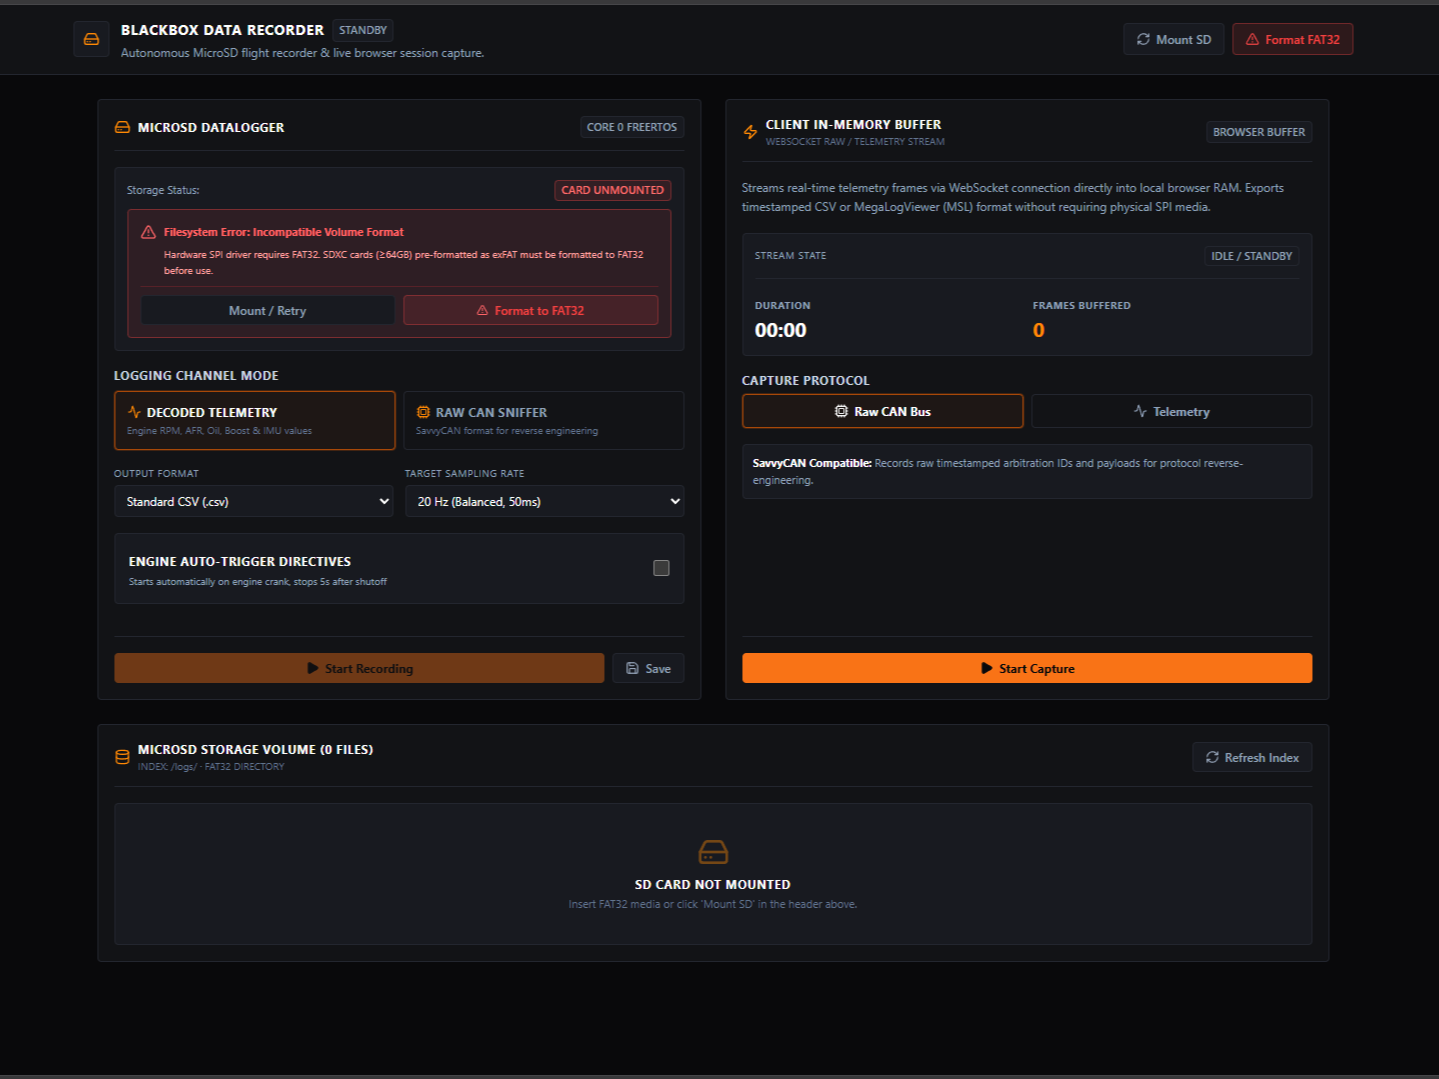Click the CORE 0 FREERTOS badge
1439x1079 pixels.
[632, 127]
